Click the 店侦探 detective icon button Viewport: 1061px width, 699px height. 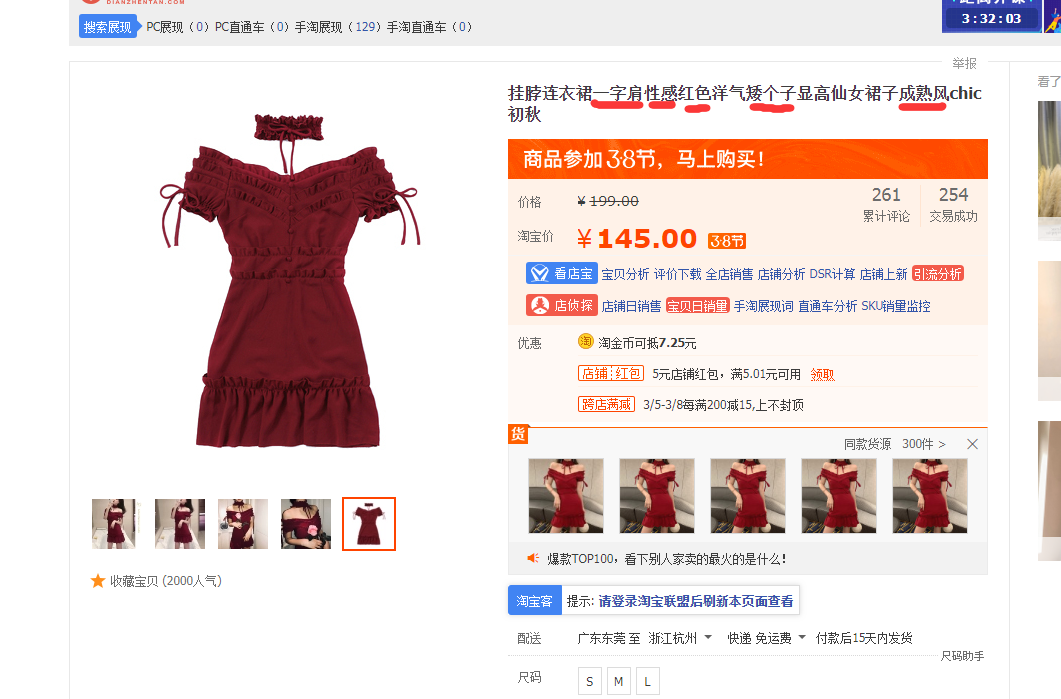click(562, 305)
